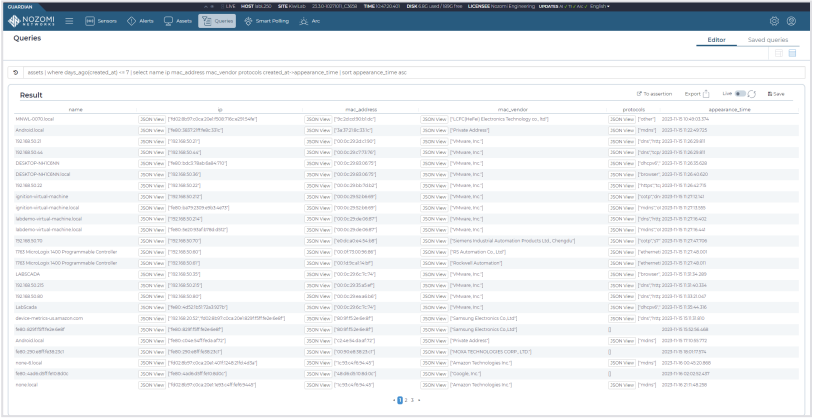The height and width of the screenshot is (420, 813).
Task: Click the query history icon
Action: pos(16,73)
